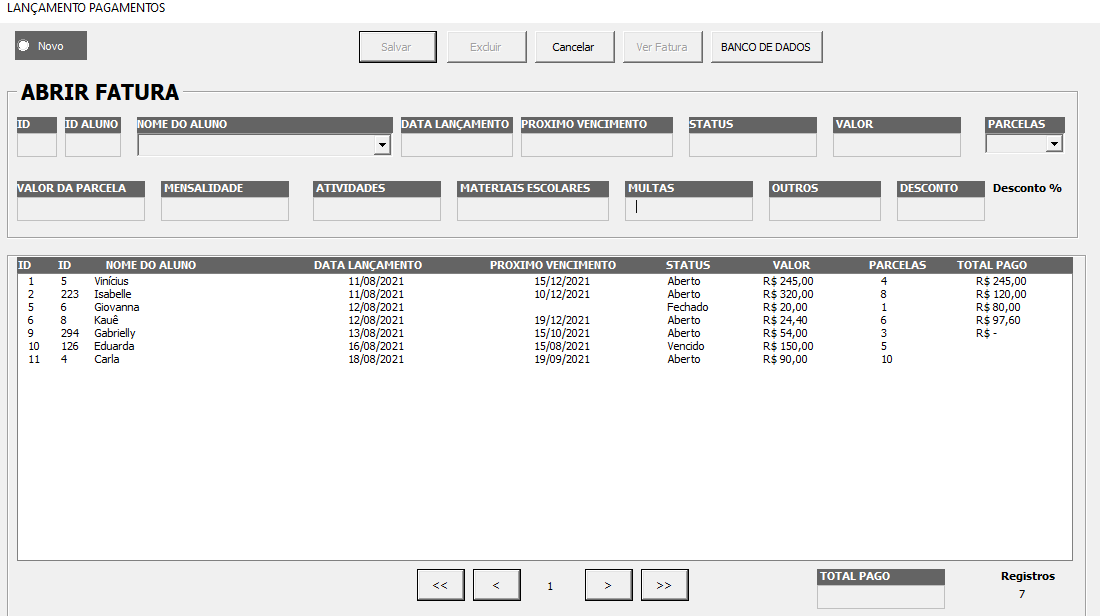Go to previous page with < button

click(497, 585)
